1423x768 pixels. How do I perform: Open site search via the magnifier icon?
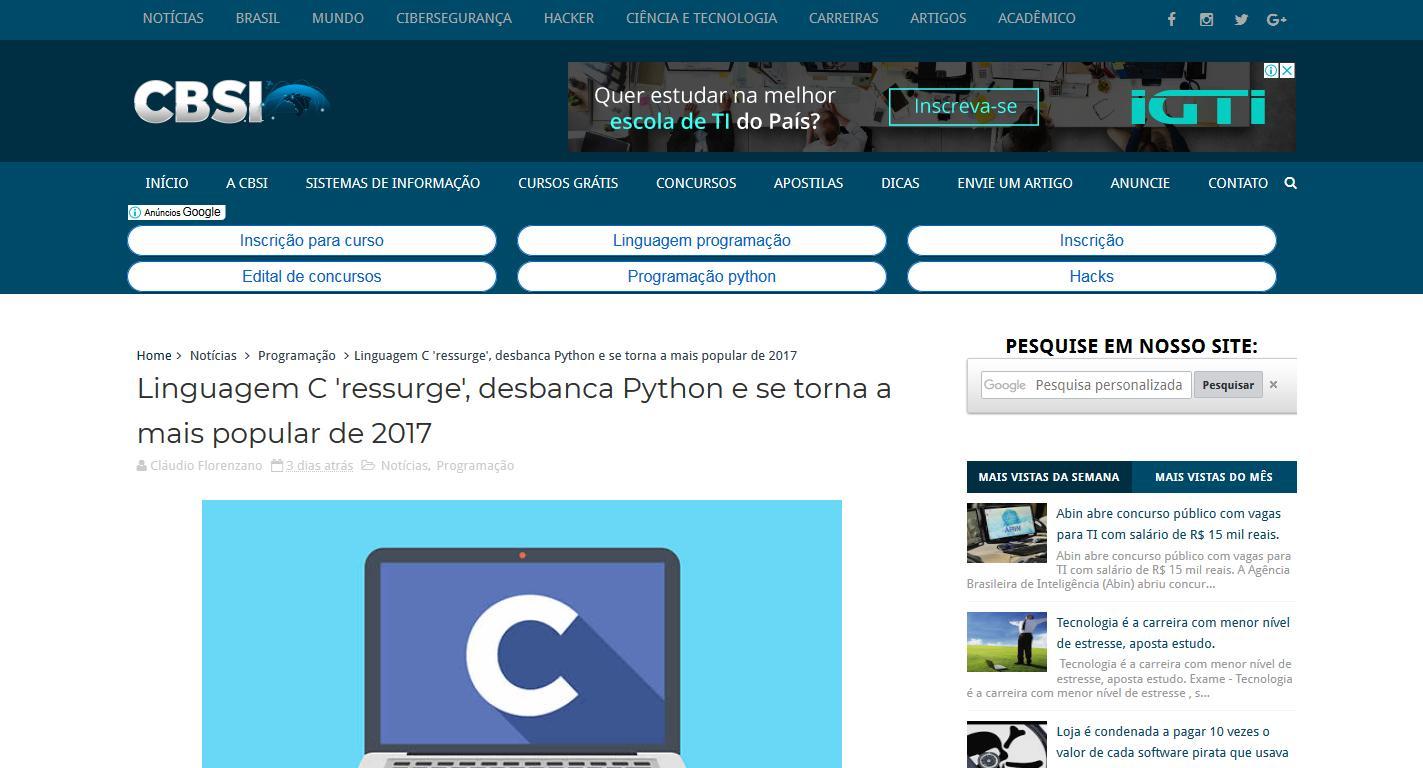coord(1290,183)
